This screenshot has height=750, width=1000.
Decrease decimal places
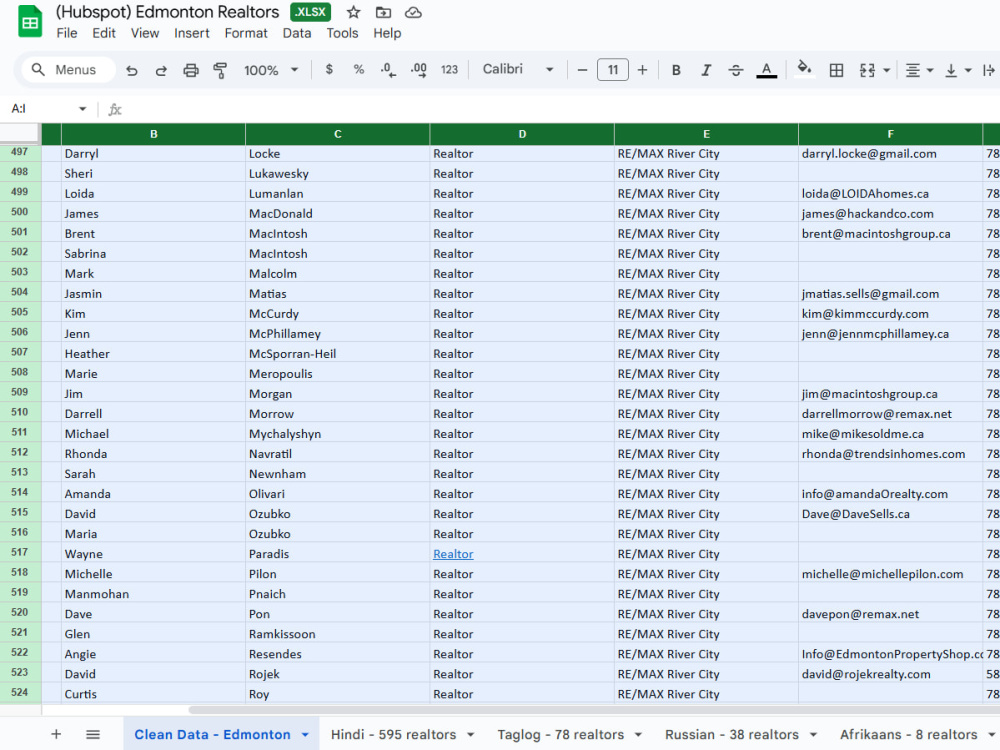(388, 70)
